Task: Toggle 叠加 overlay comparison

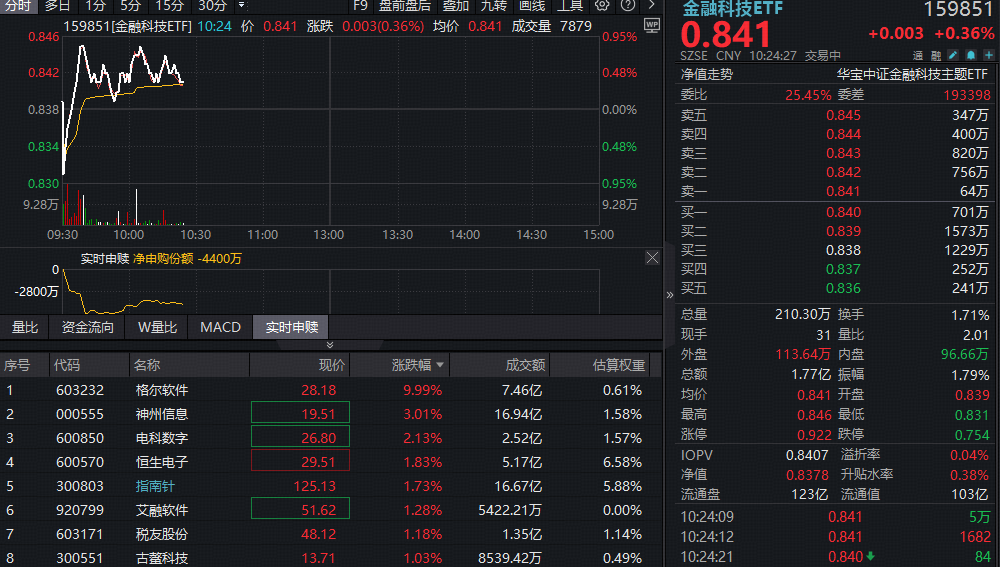Action: (456, 5)
